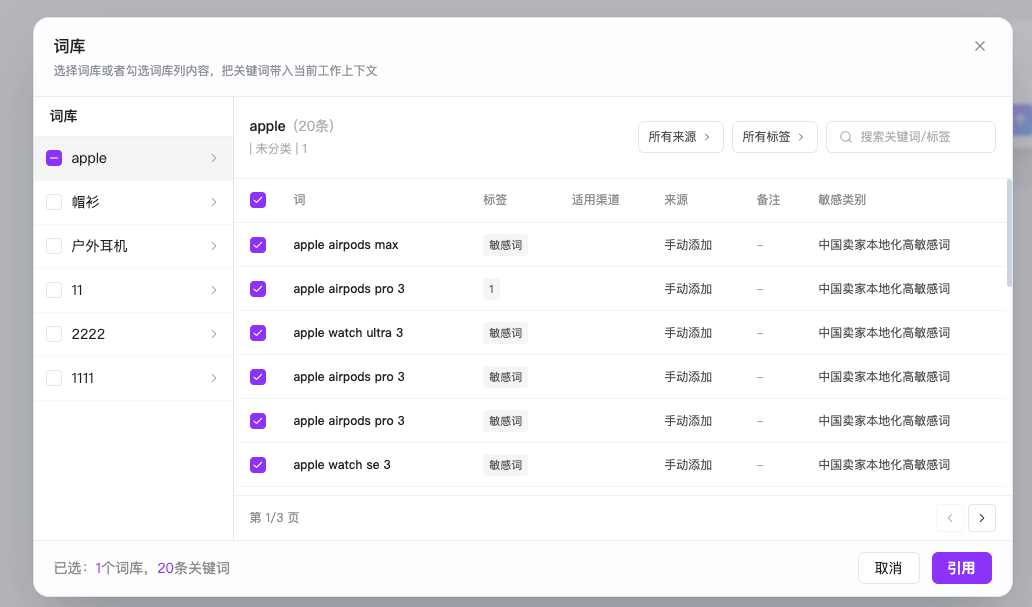This screenshot has width=1032, height=607.
Task: Expand the 11 library chevron
Action: (214, 290)
